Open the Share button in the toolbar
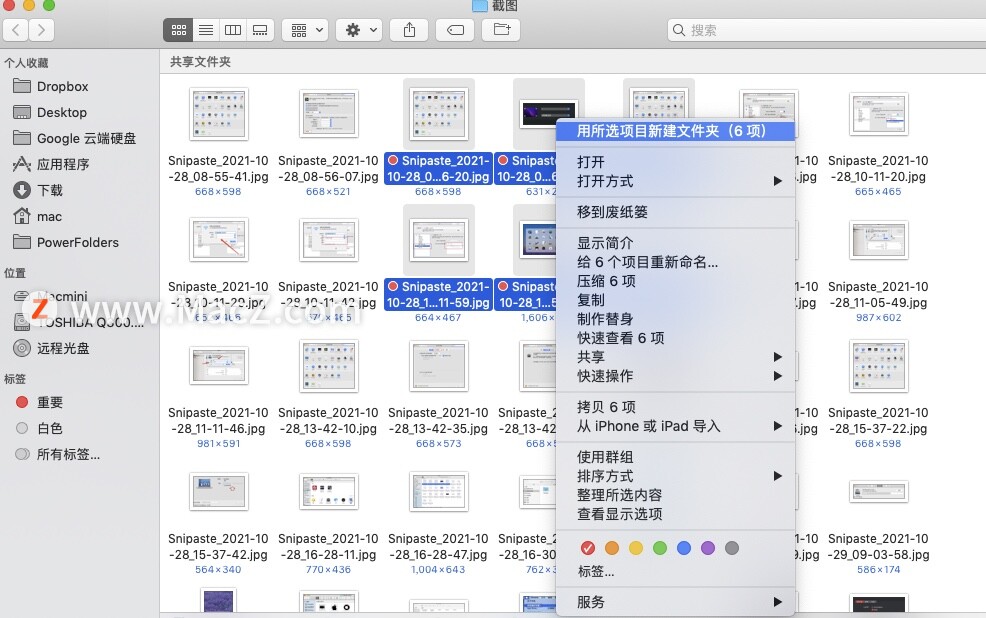 click(x=409, y=30)
